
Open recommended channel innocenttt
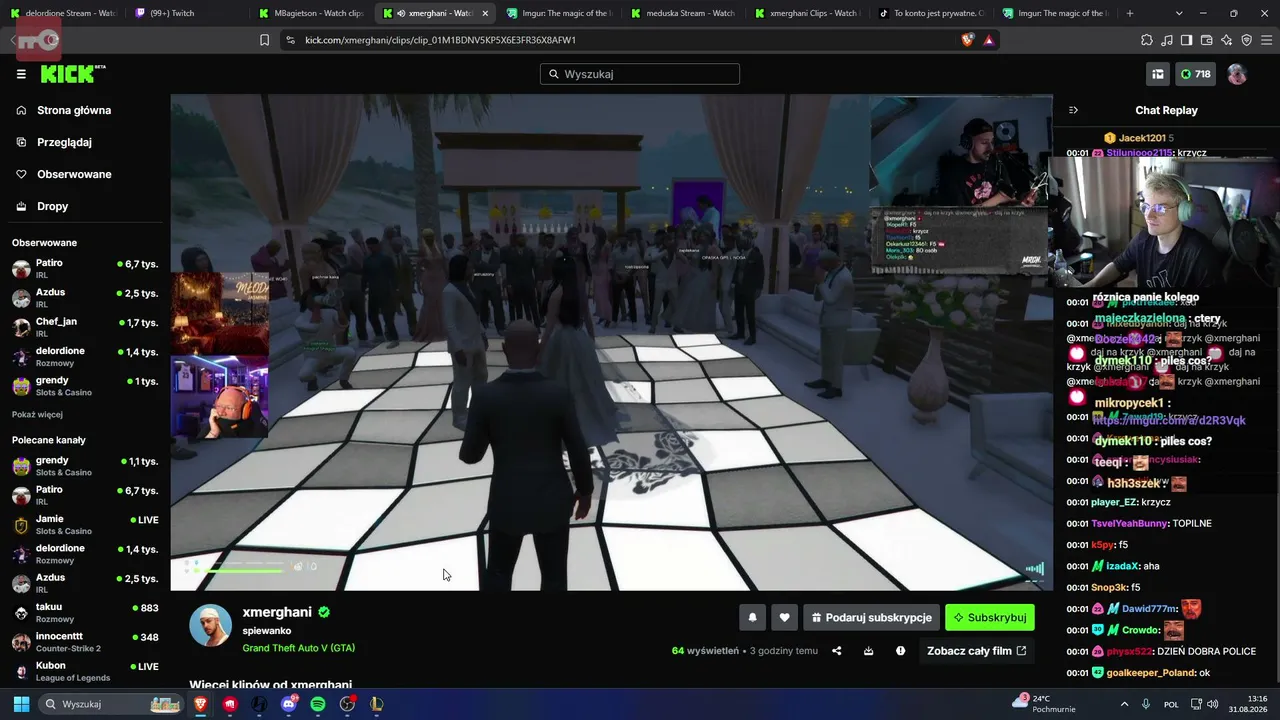85,642
